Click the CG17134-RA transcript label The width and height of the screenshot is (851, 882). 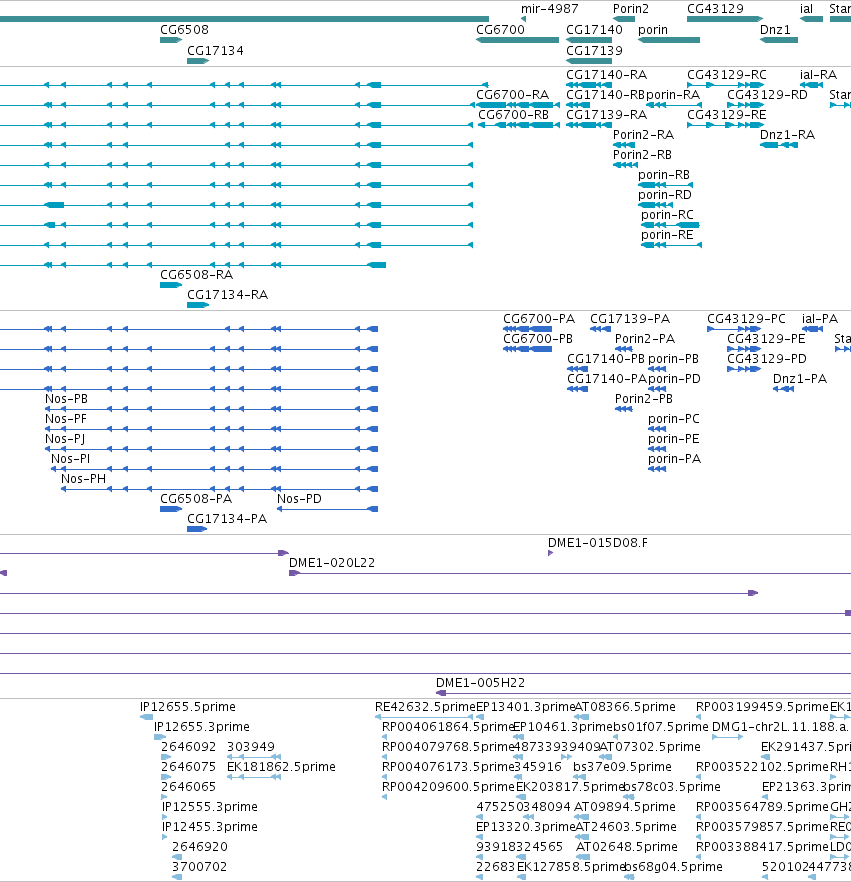(x=227, y=295)
